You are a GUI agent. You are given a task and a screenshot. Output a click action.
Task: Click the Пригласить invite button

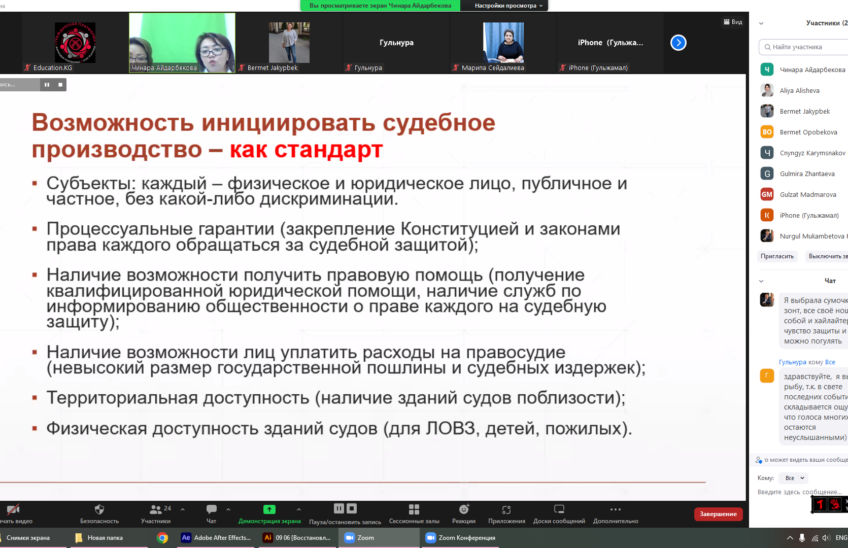pos(778,256)
